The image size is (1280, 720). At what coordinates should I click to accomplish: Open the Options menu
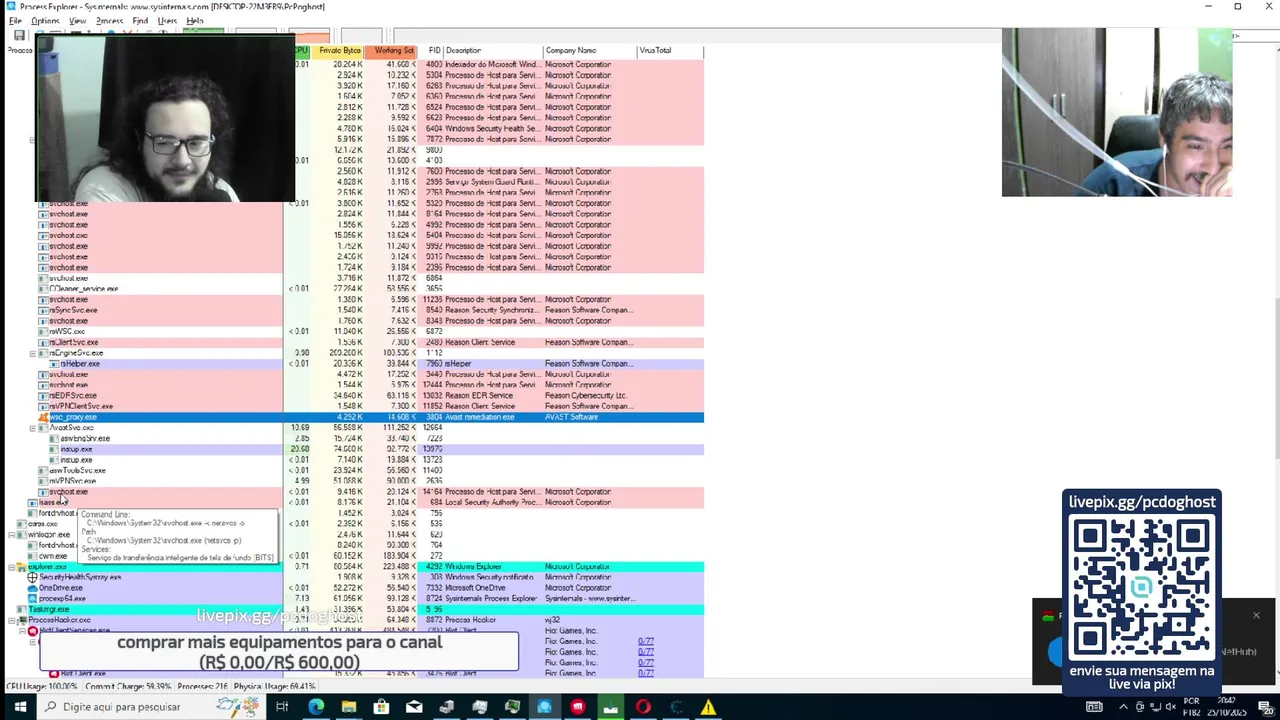[x=45, y=20]
